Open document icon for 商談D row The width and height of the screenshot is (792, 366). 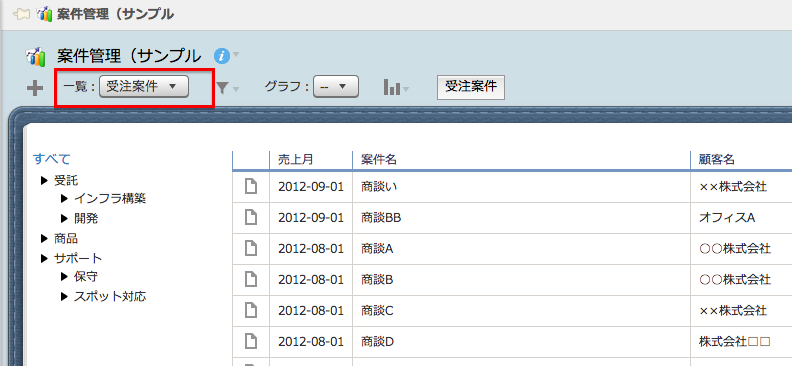(x=251, y=341)
